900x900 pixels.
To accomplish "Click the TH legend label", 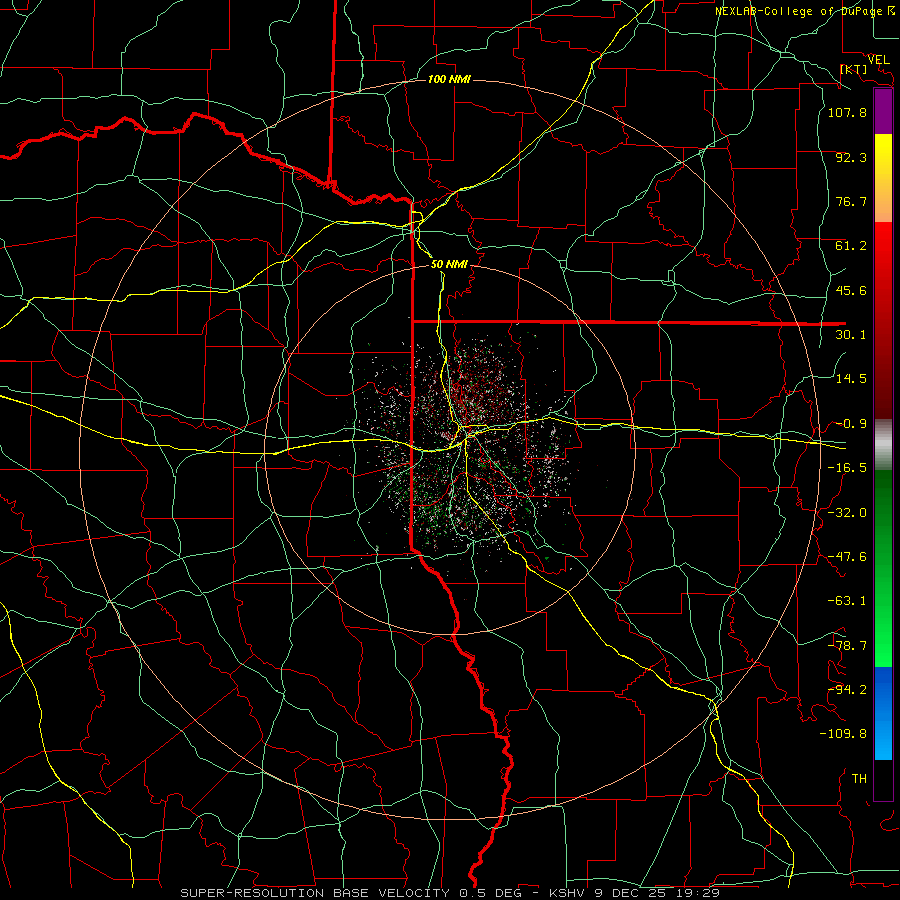I will pyautogui.click(x=859, y=779).
